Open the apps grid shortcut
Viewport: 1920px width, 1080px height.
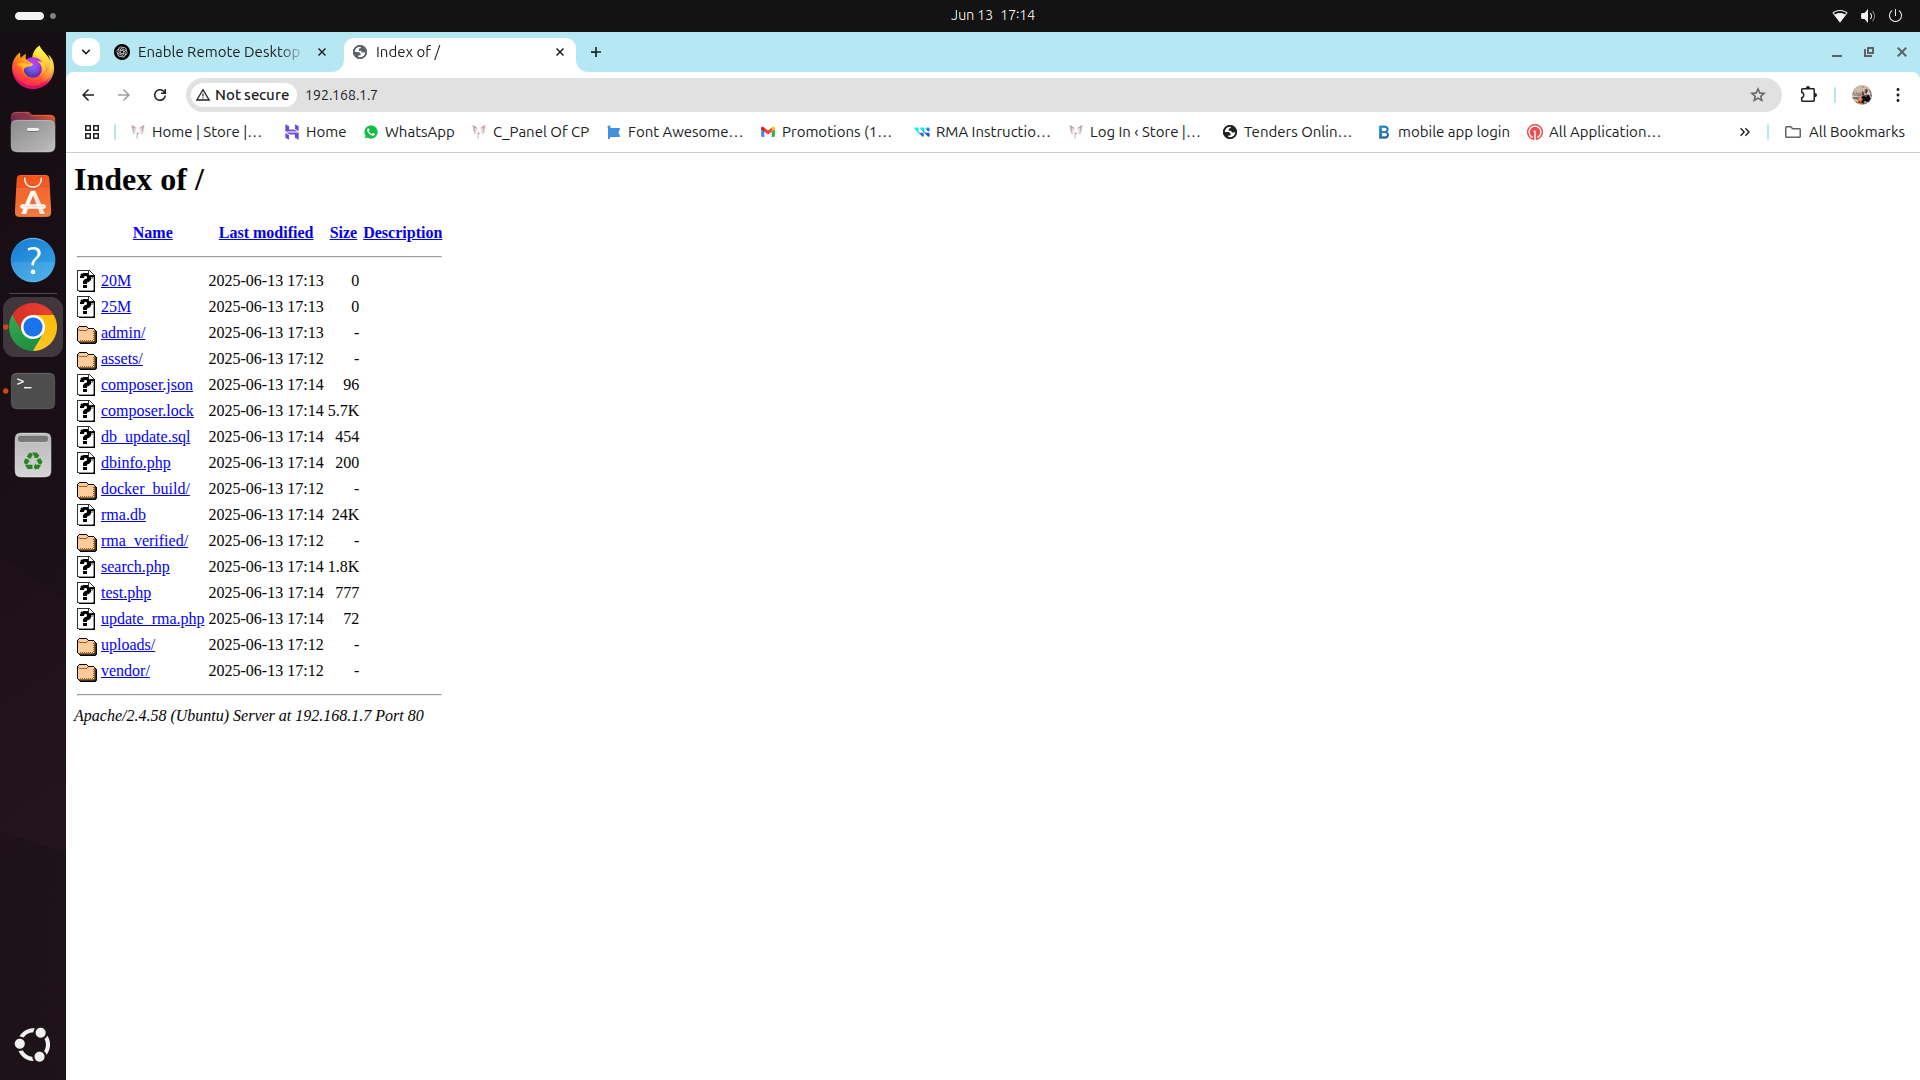click(x=92, y=132)
